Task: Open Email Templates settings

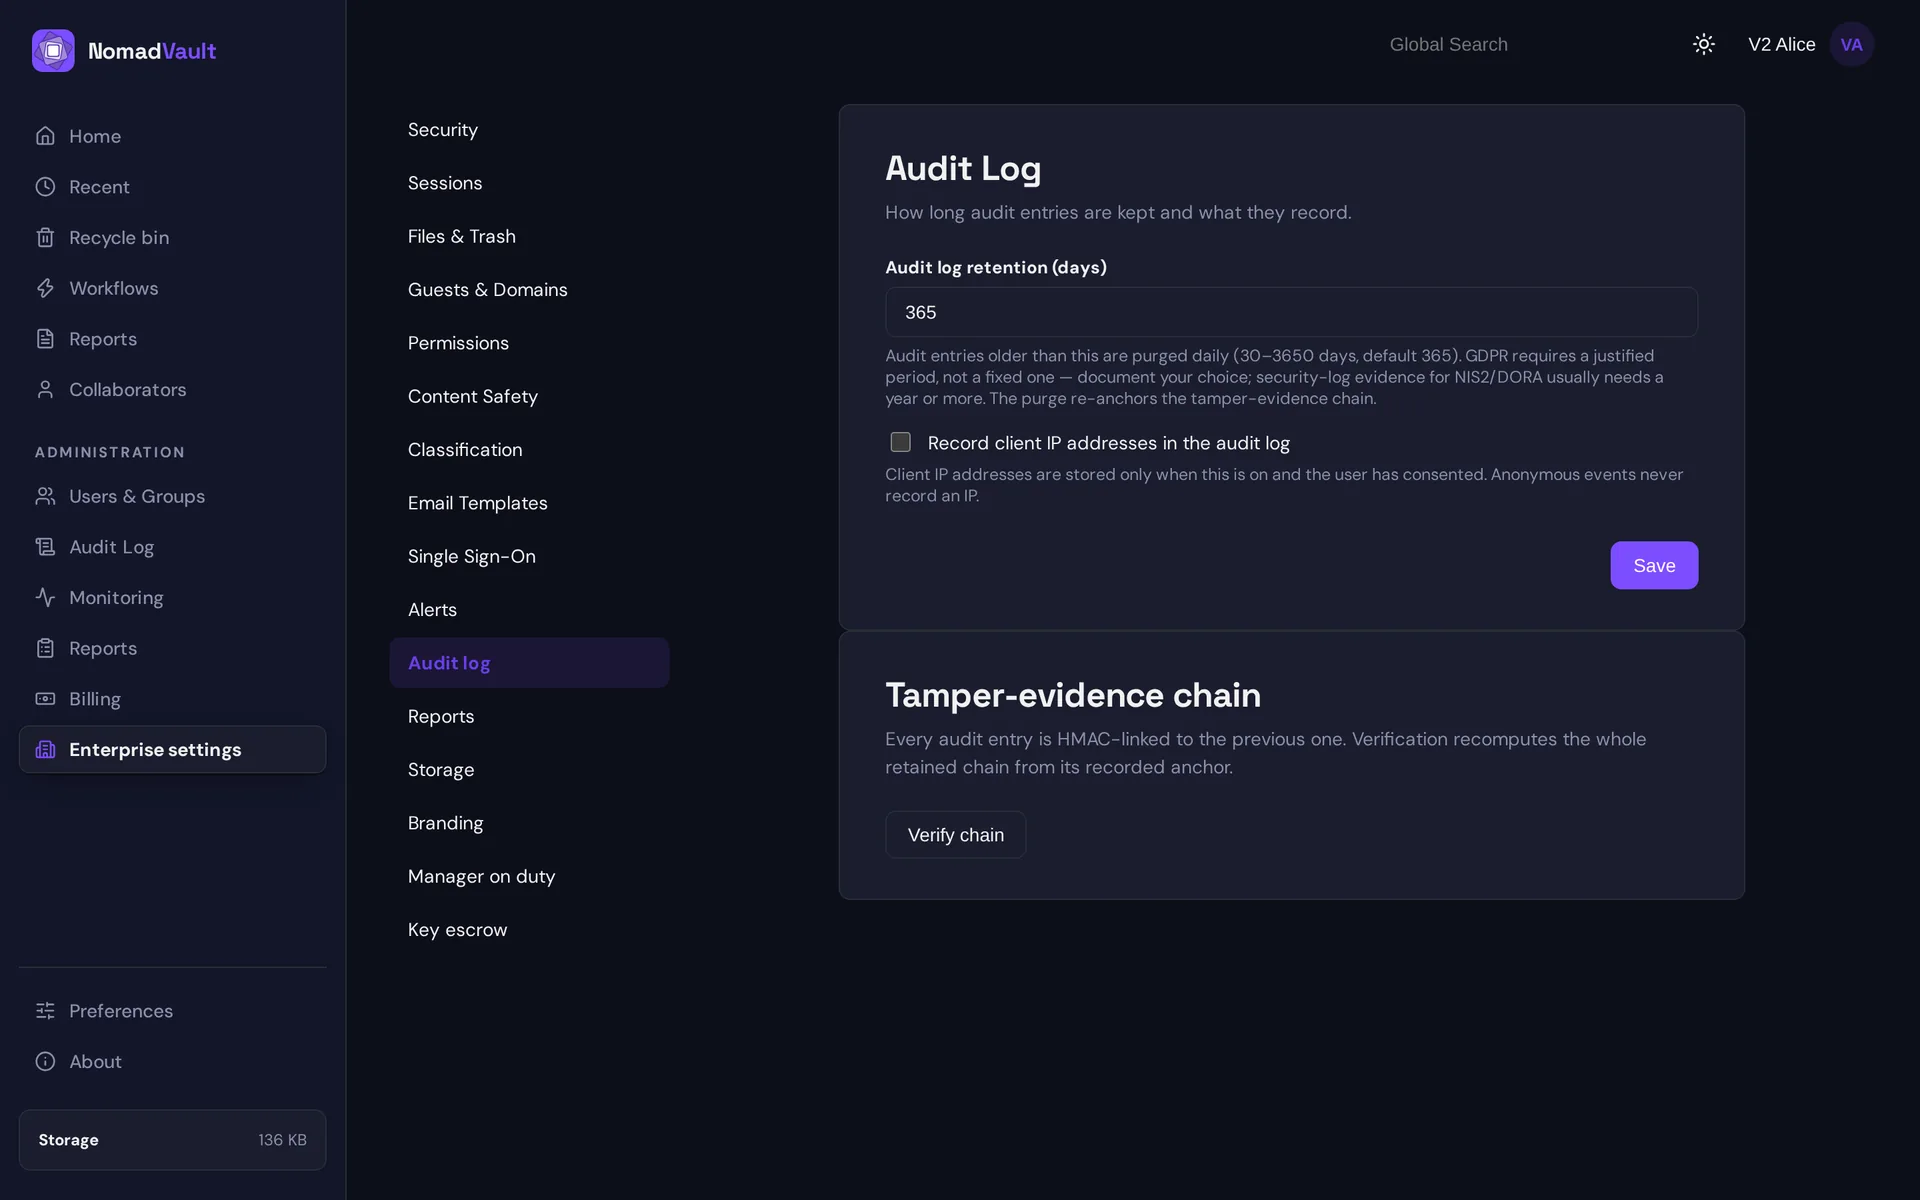Action: (529, 503)
